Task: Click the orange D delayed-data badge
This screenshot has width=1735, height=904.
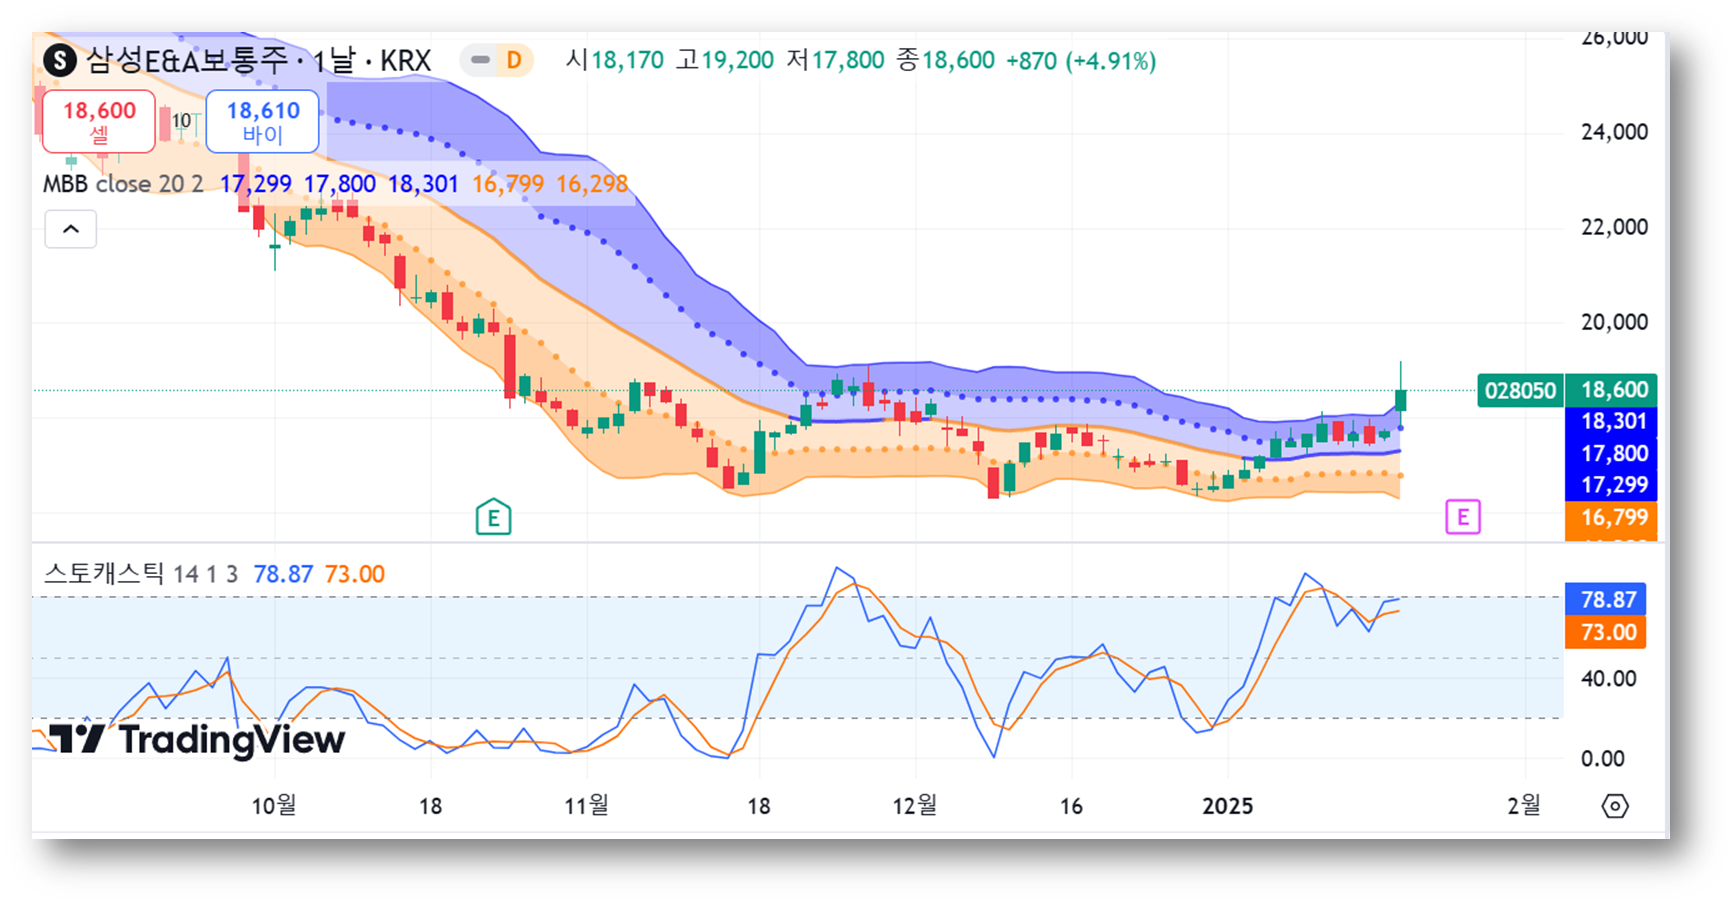Action: click(514, 61)
